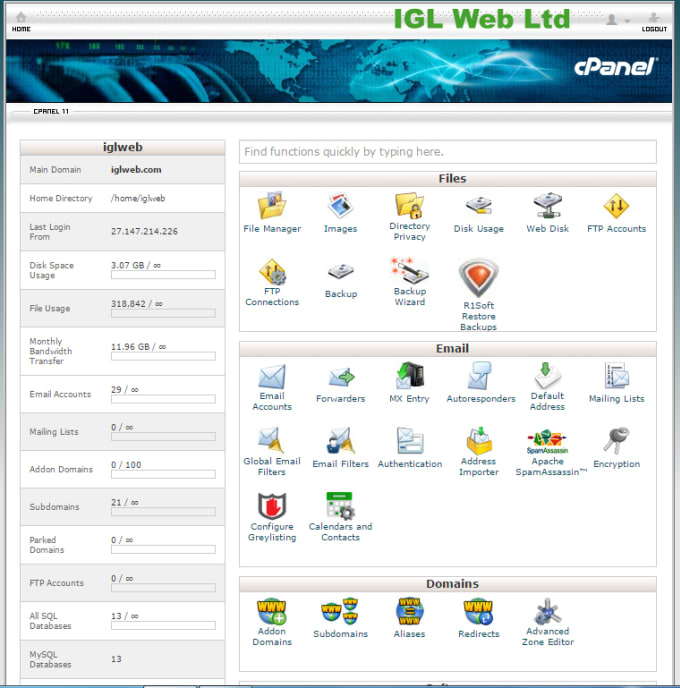Open domain Redirects
680x688 pixels.
[479, 618]
